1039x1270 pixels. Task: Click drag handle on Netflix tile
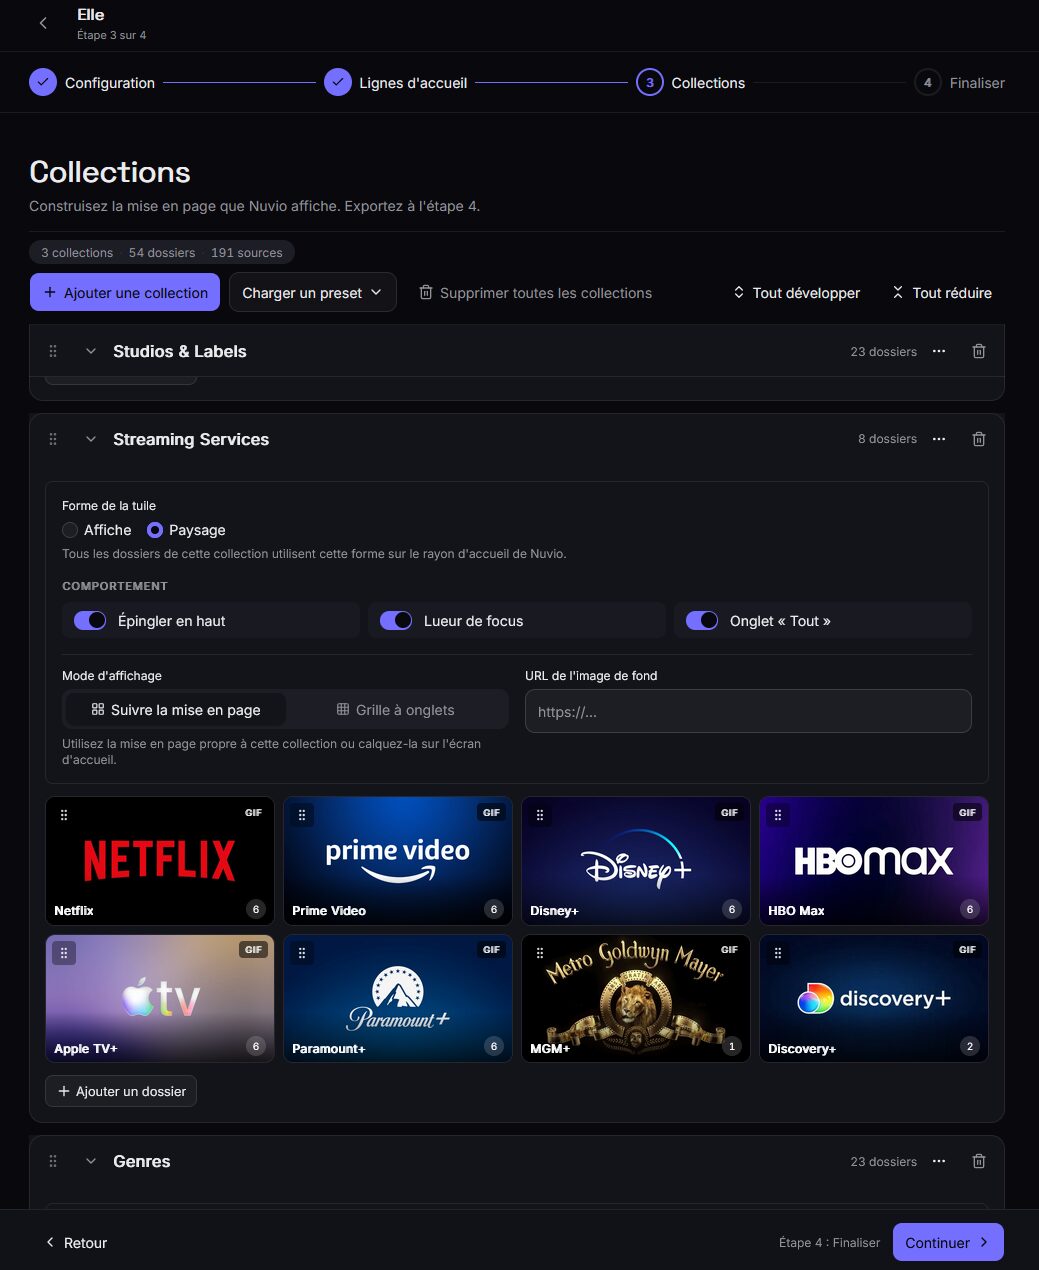[64, 815]
